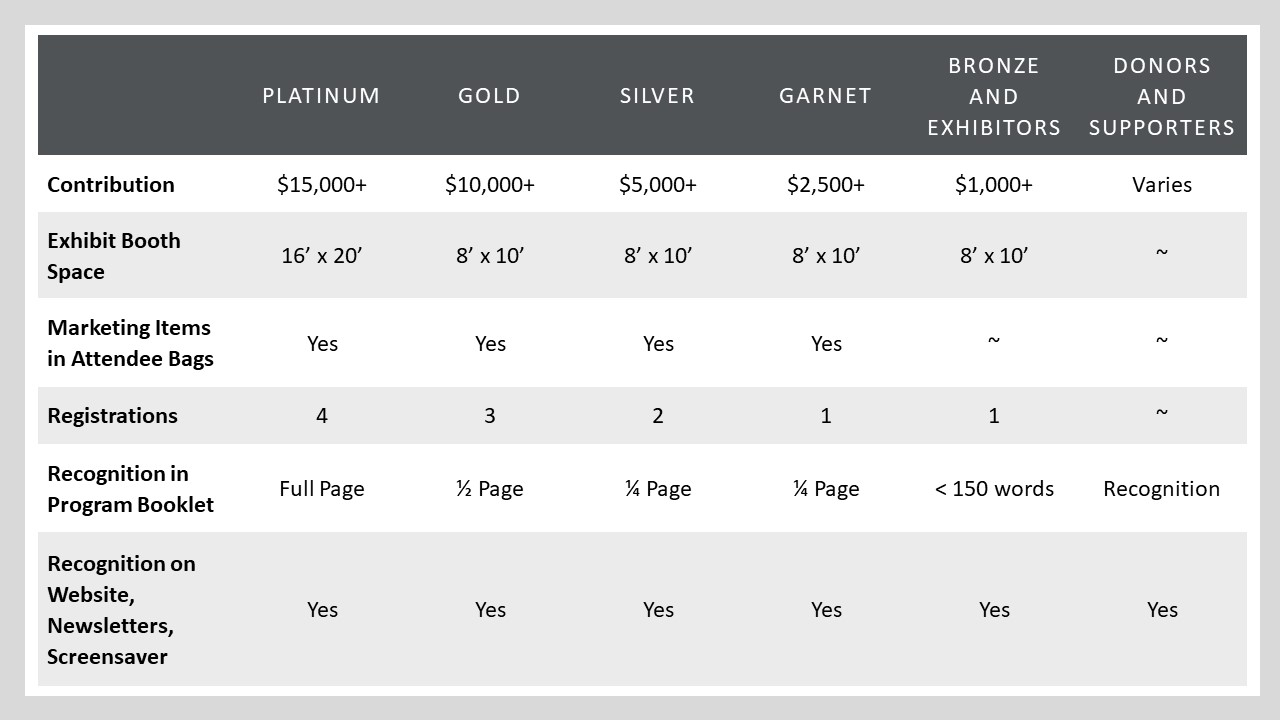The image size is (1280, 720).
Task: Select the GOLD column header
Action: pos(490,96)
